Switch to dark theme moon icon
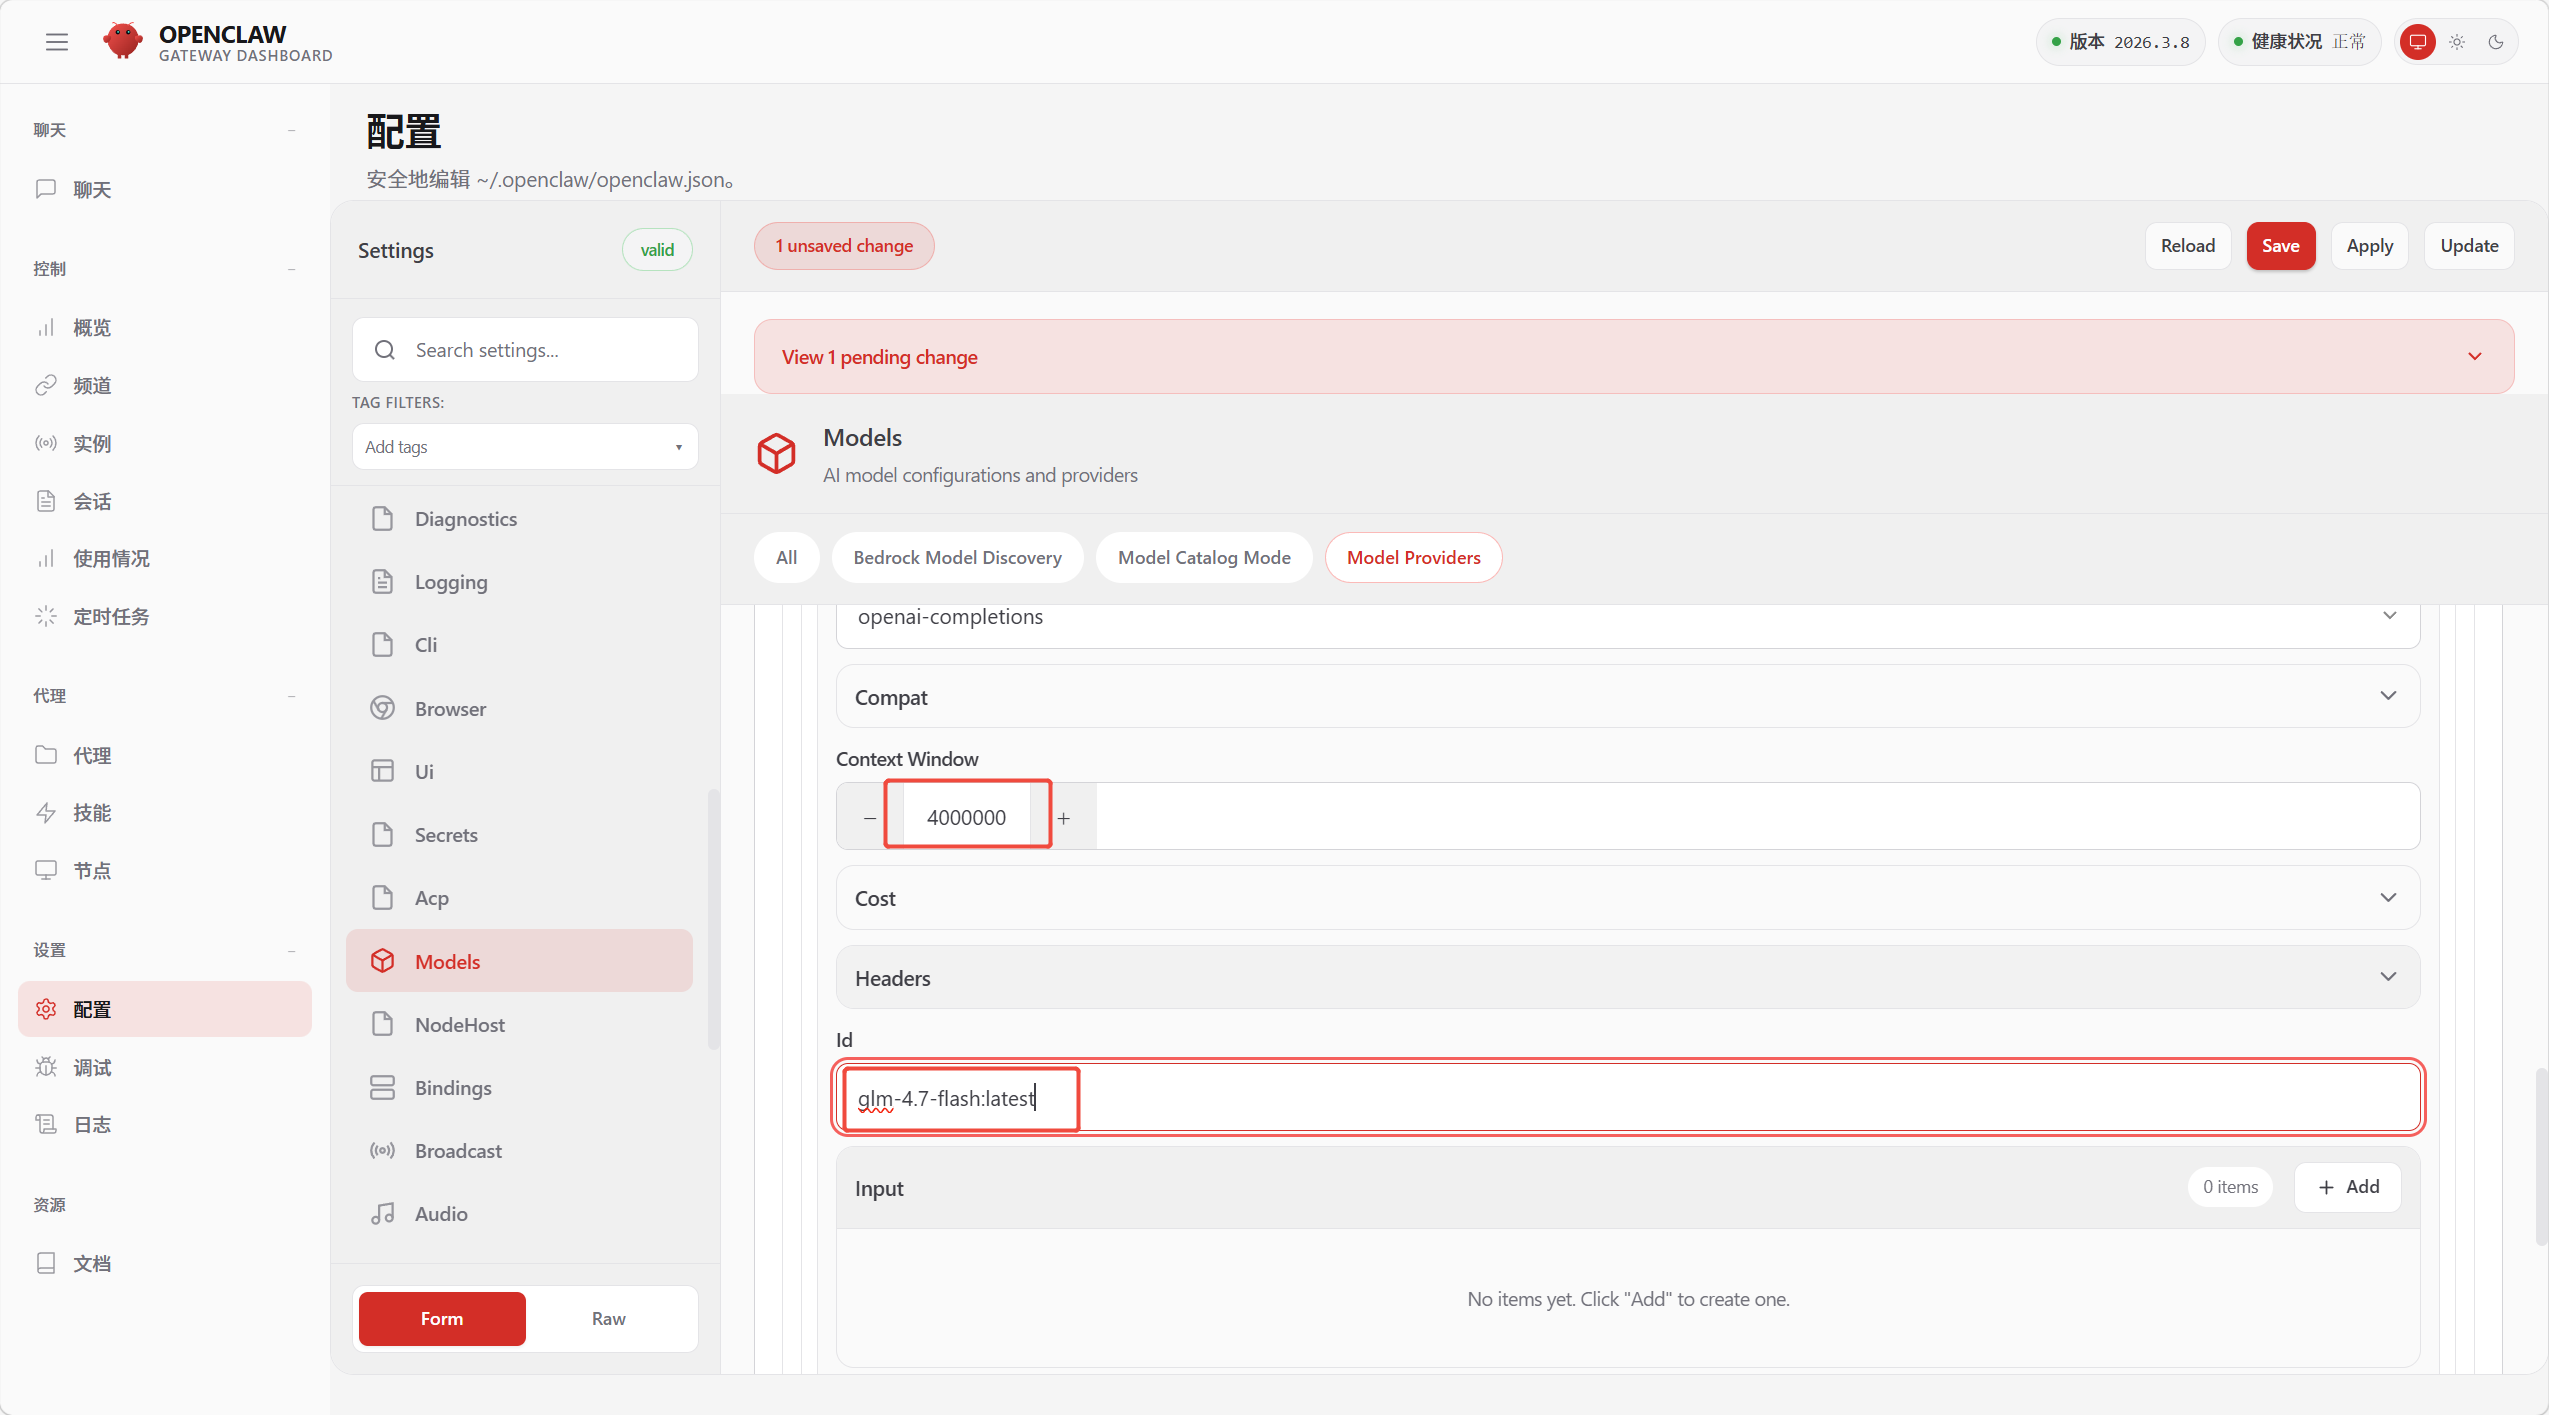The image size is (2549, 1415). click(x=2496, y=42)
